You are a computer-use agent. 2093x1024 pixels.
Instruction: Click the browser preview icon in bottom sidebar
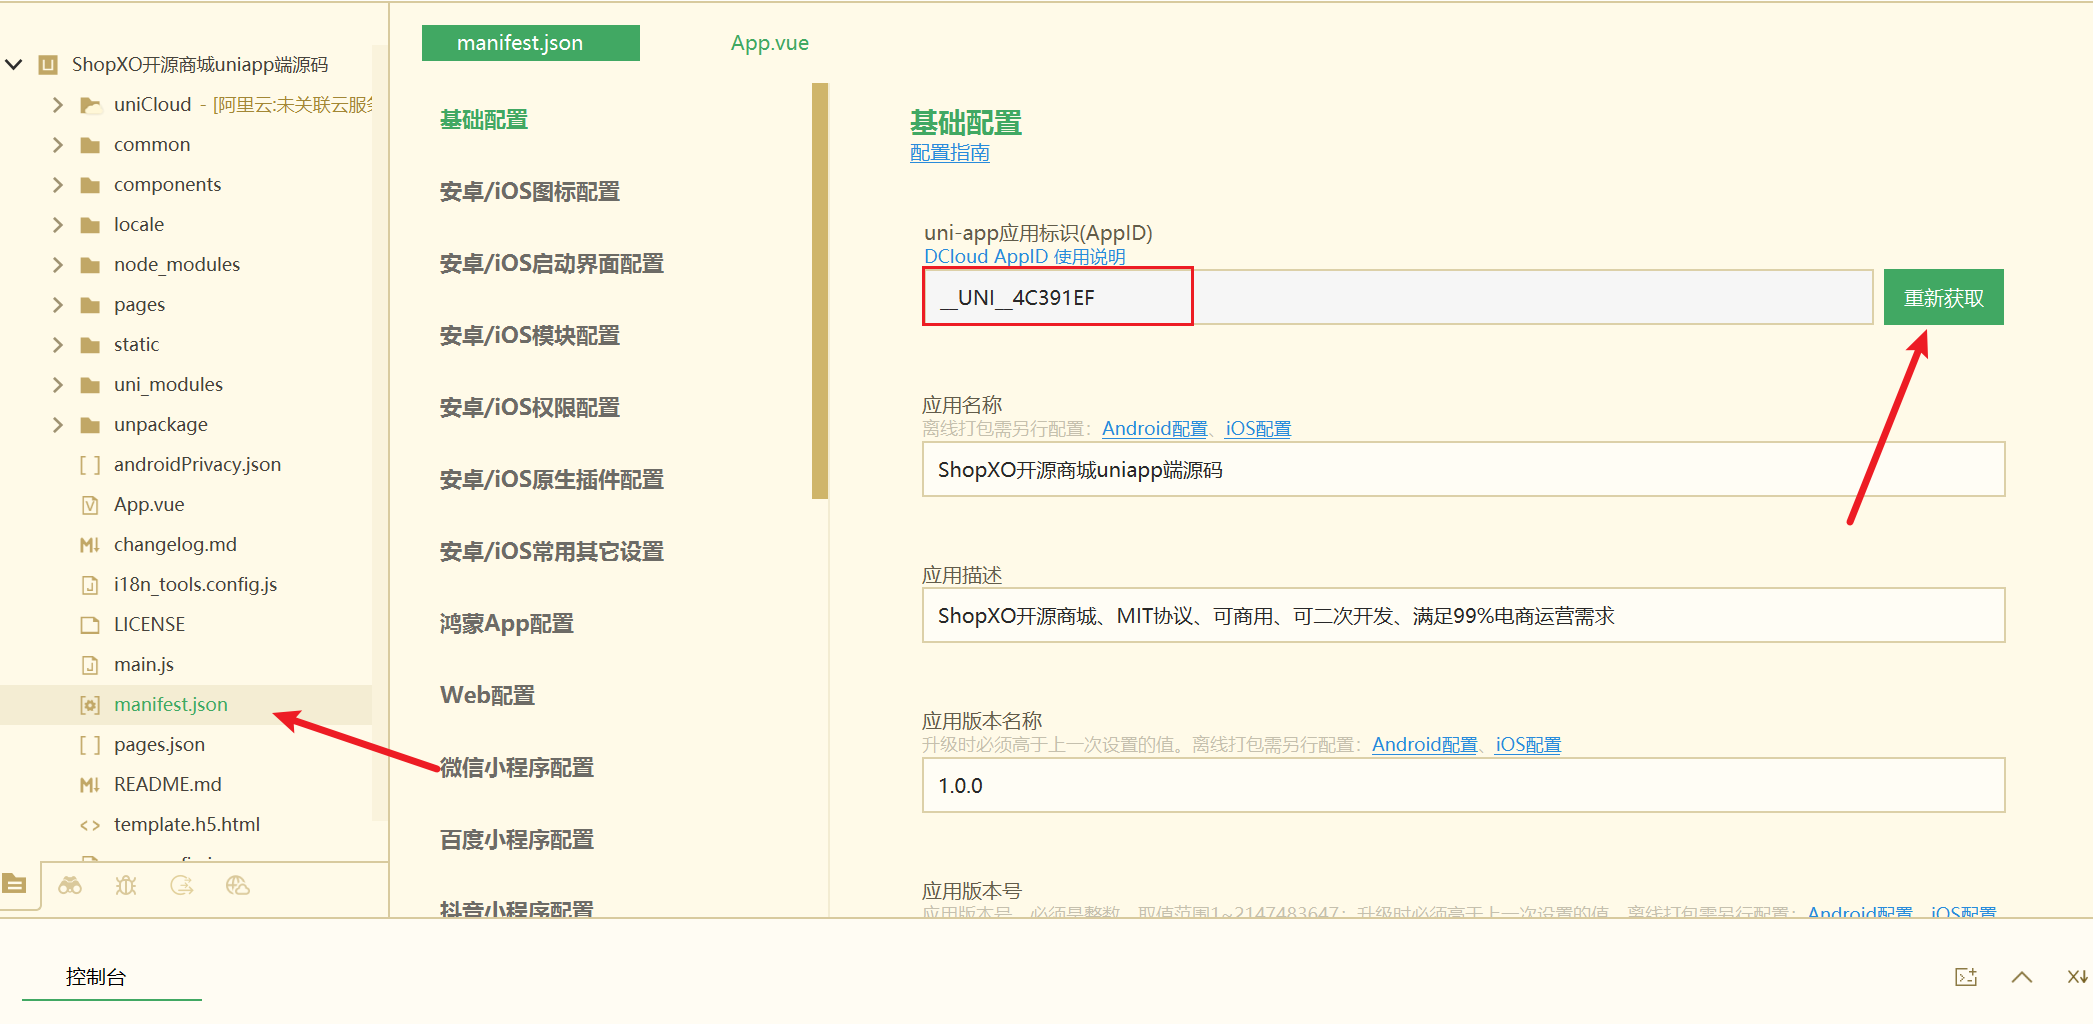238,885
